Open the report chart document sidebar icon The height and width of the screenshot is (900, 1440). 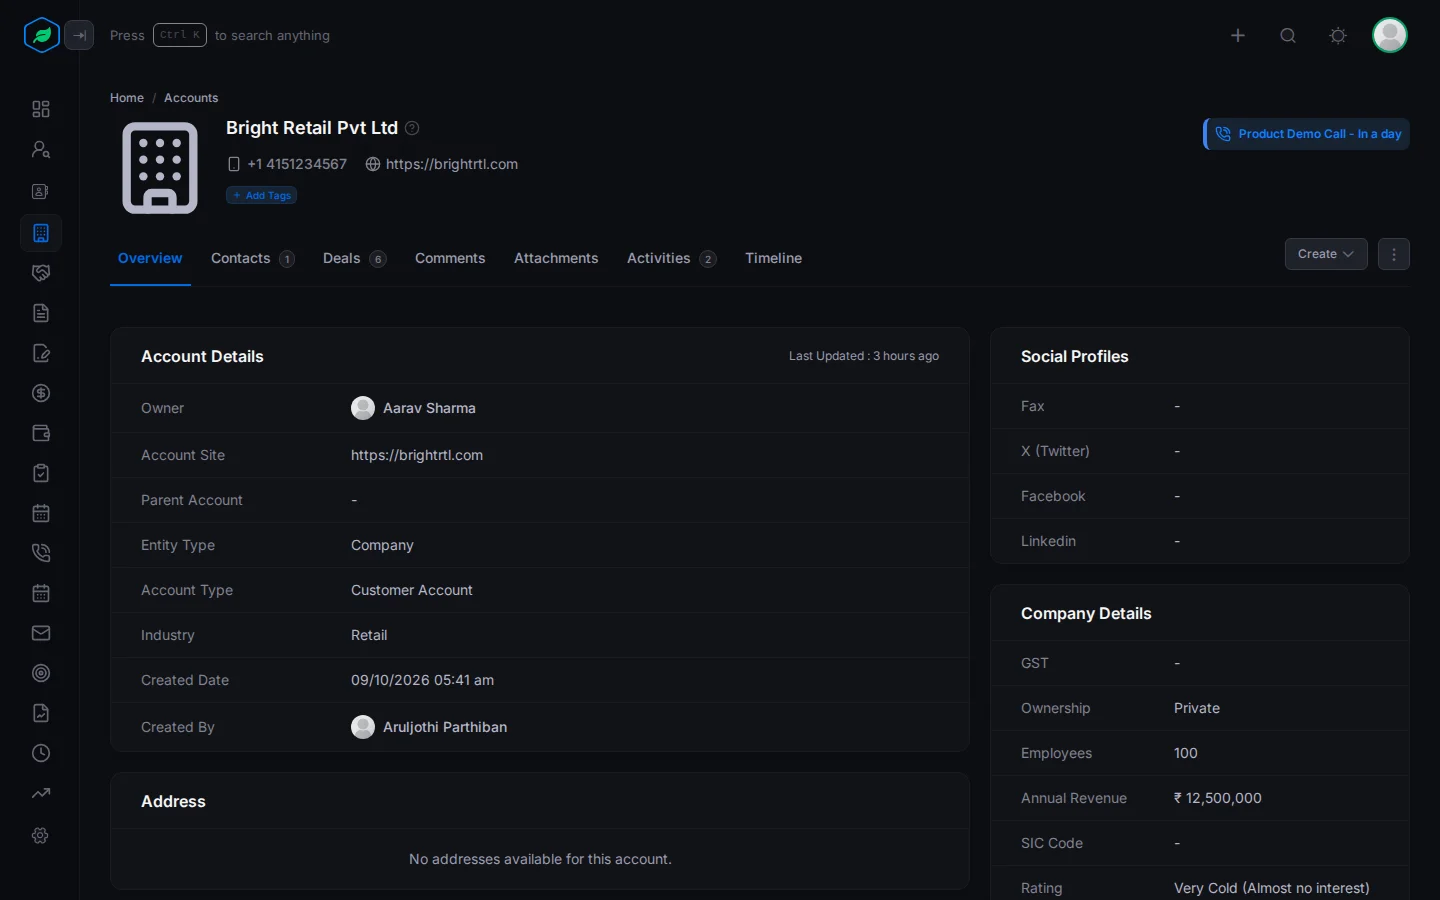coord(41,713)
